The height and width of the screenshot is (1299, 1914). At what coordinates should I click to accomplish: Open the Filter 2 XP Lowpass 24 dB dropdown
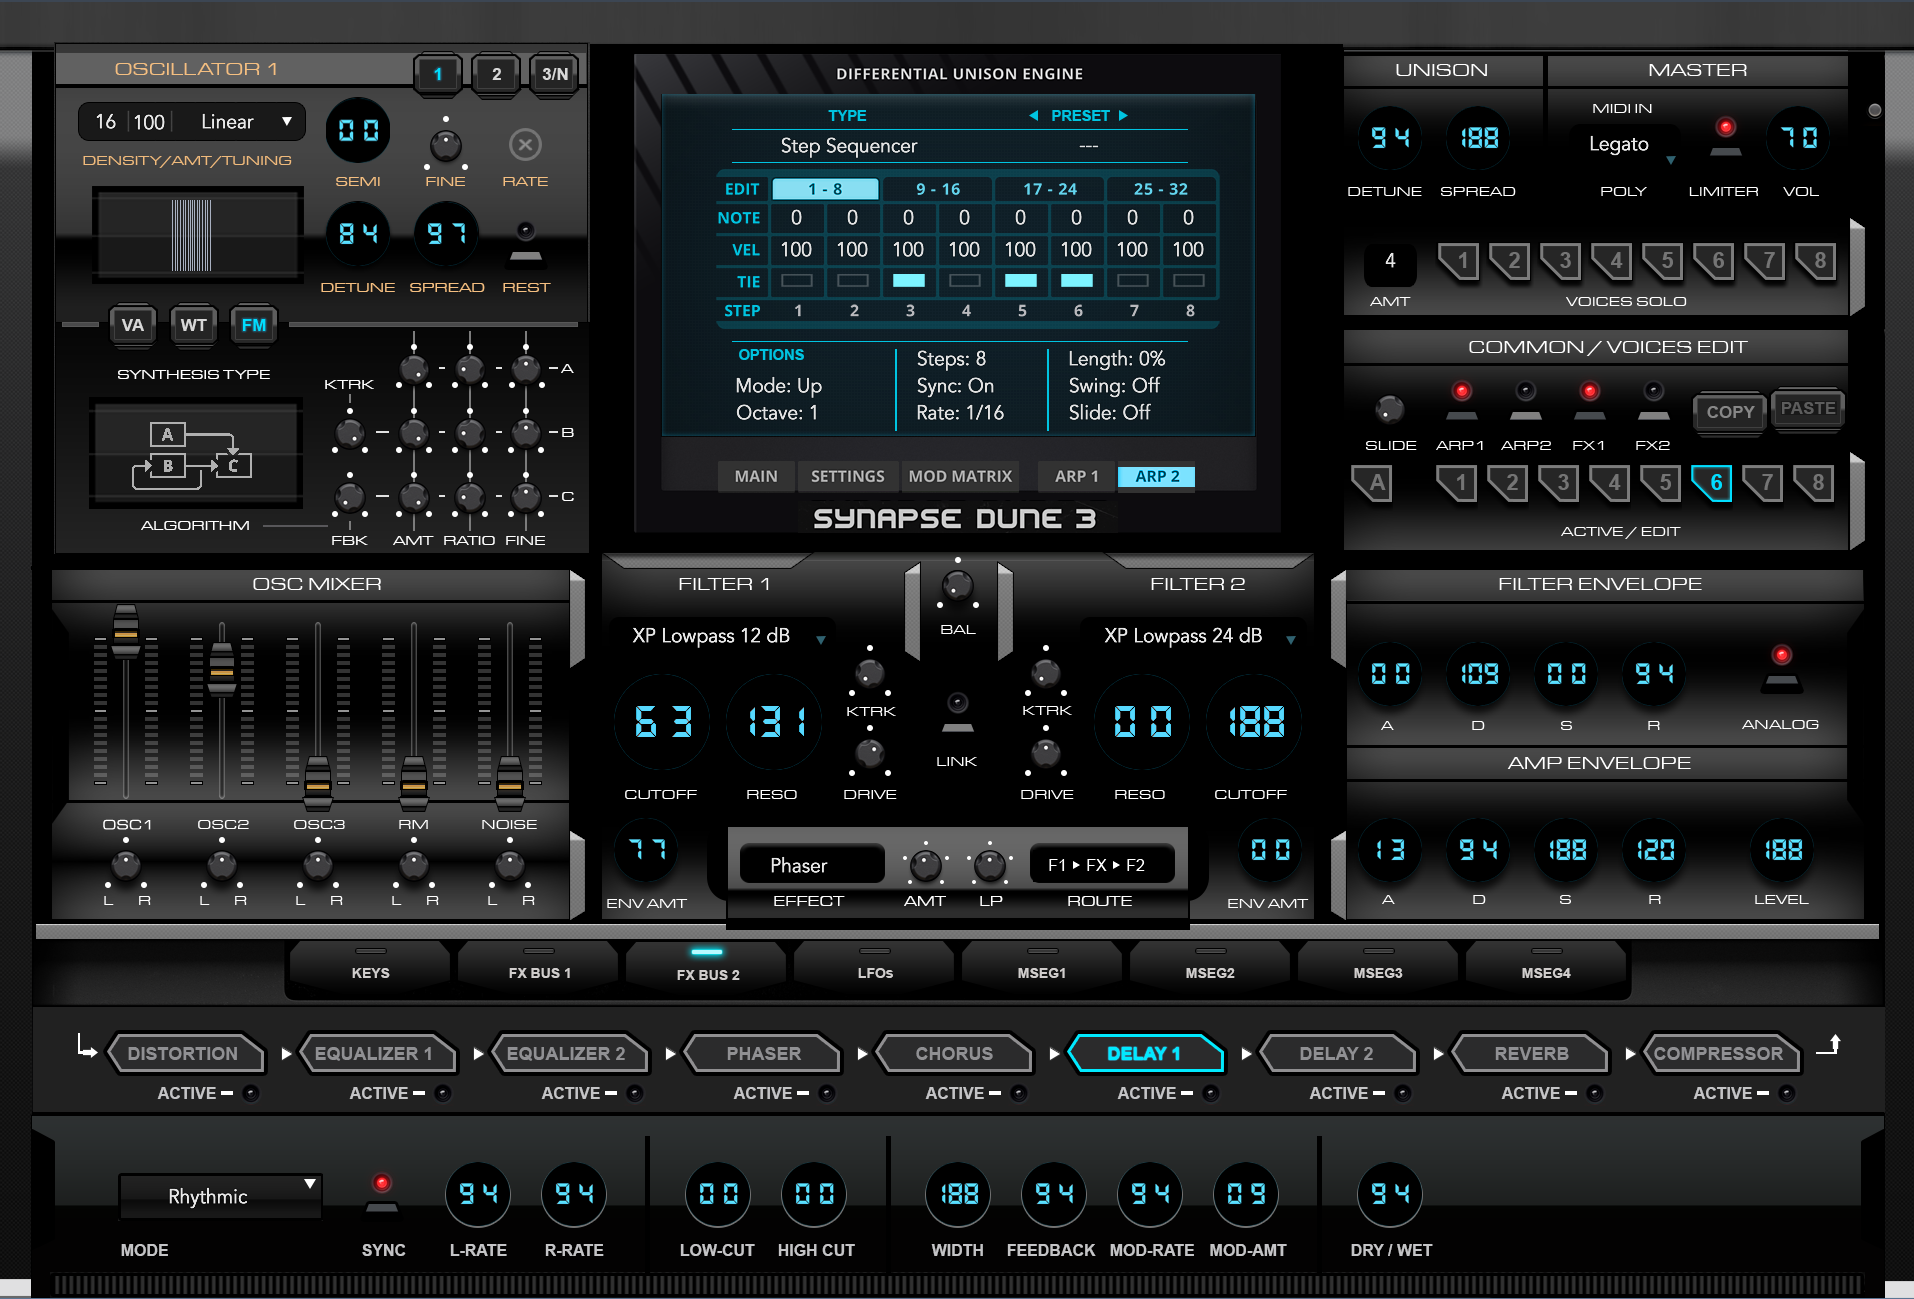pyautogui.click(x=1193, y=637)
